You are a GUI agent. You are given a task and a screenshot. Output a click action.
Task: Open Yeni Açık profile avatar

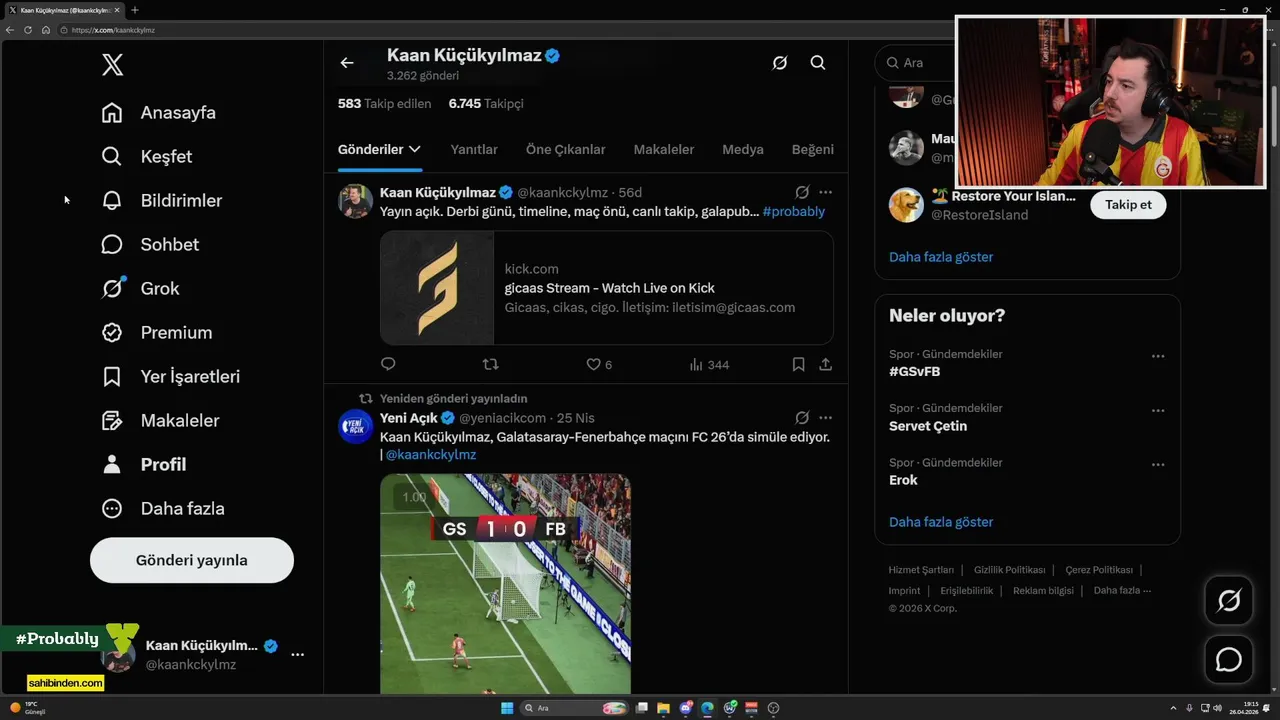(x=356, y=426)
